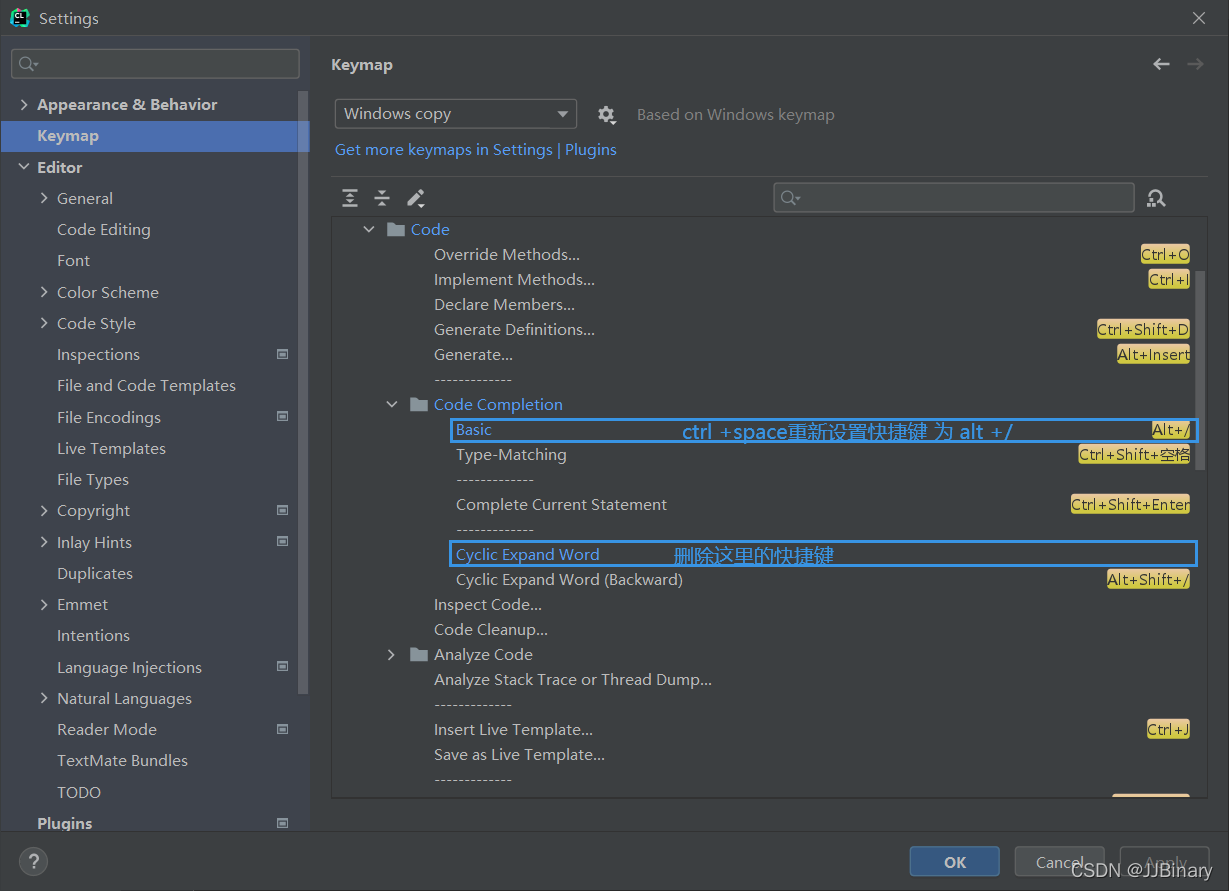The width and height of the screenshot is (1229, 891).
Task: Open the TextMate Bundles settings page
Action: (x=122, y=760)
